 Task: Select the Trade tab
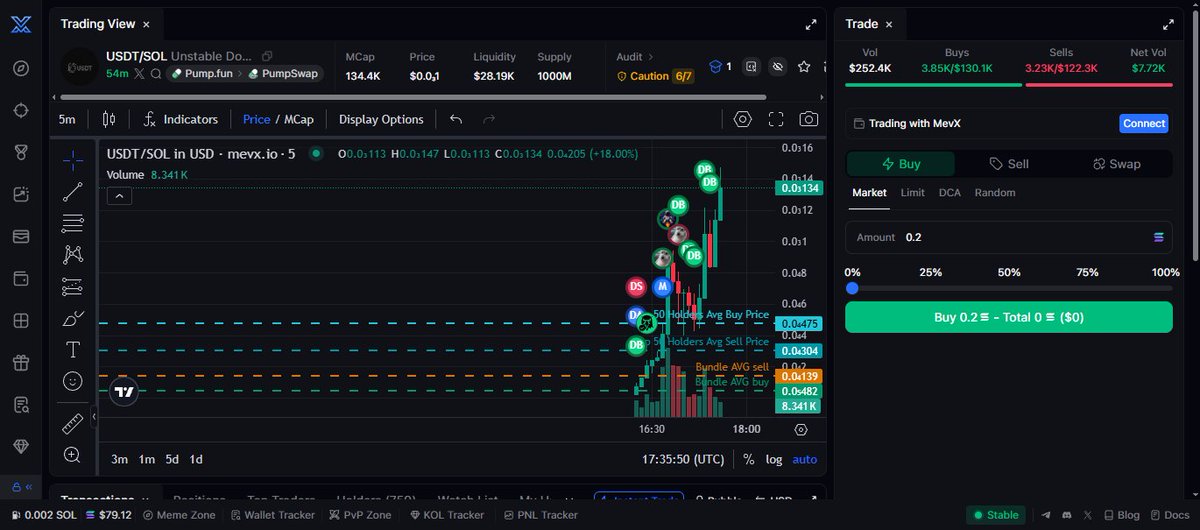862,24
